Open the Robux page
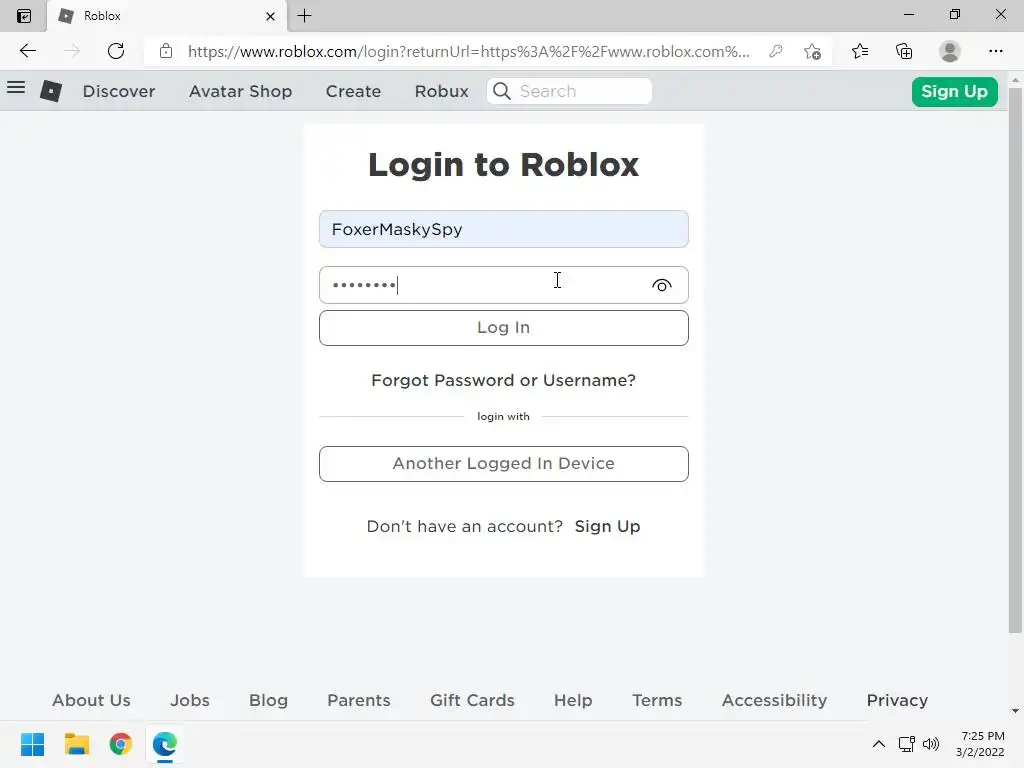 [441, 91]
